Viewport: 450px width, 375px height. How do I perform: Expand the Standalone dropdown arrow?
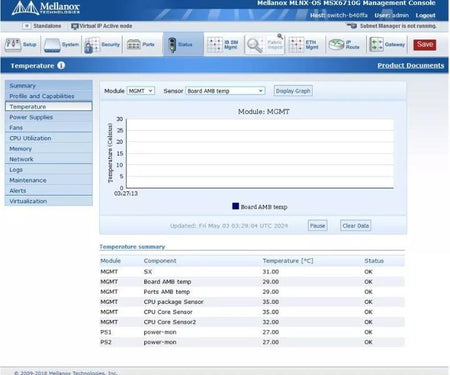point(27,26)
